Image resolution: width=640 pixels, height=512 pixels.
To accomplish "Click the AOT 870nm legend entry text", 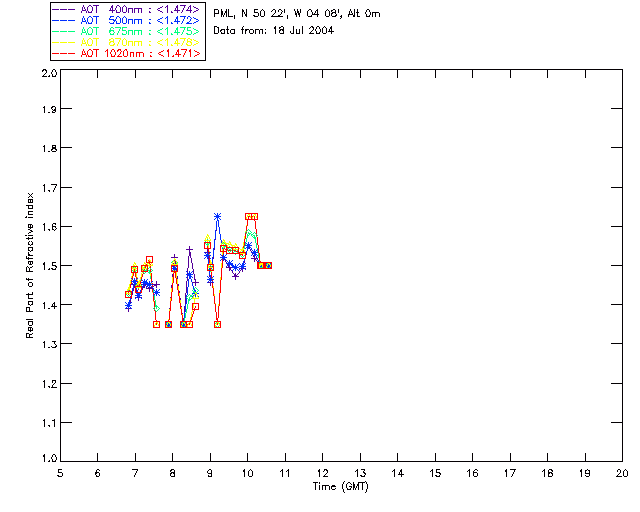I will click(140, 42).
